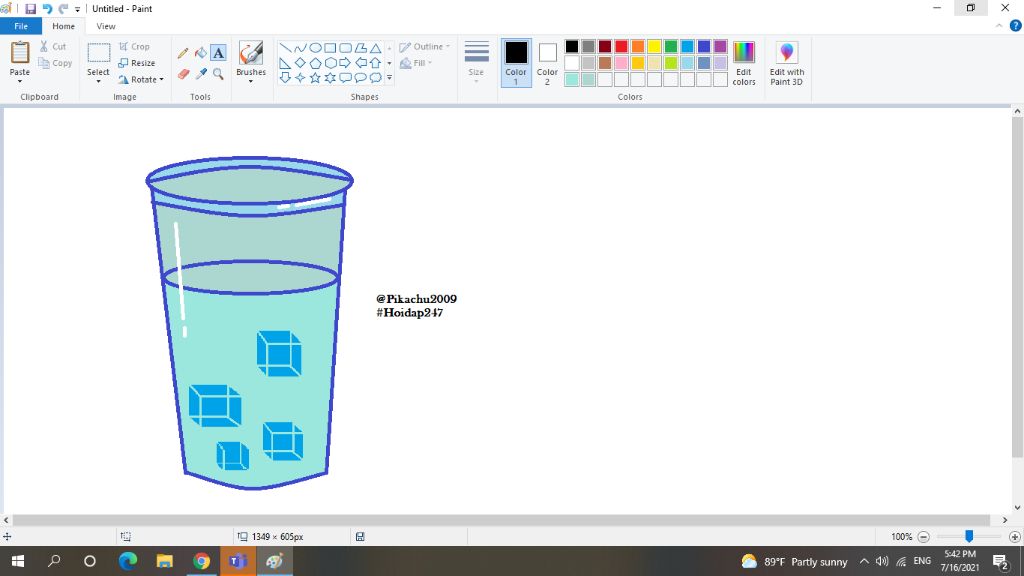Viewport: 1024px width, 576px height.
Task: Click the vertical scrollbar down arrow
Action: [1017, 507]
